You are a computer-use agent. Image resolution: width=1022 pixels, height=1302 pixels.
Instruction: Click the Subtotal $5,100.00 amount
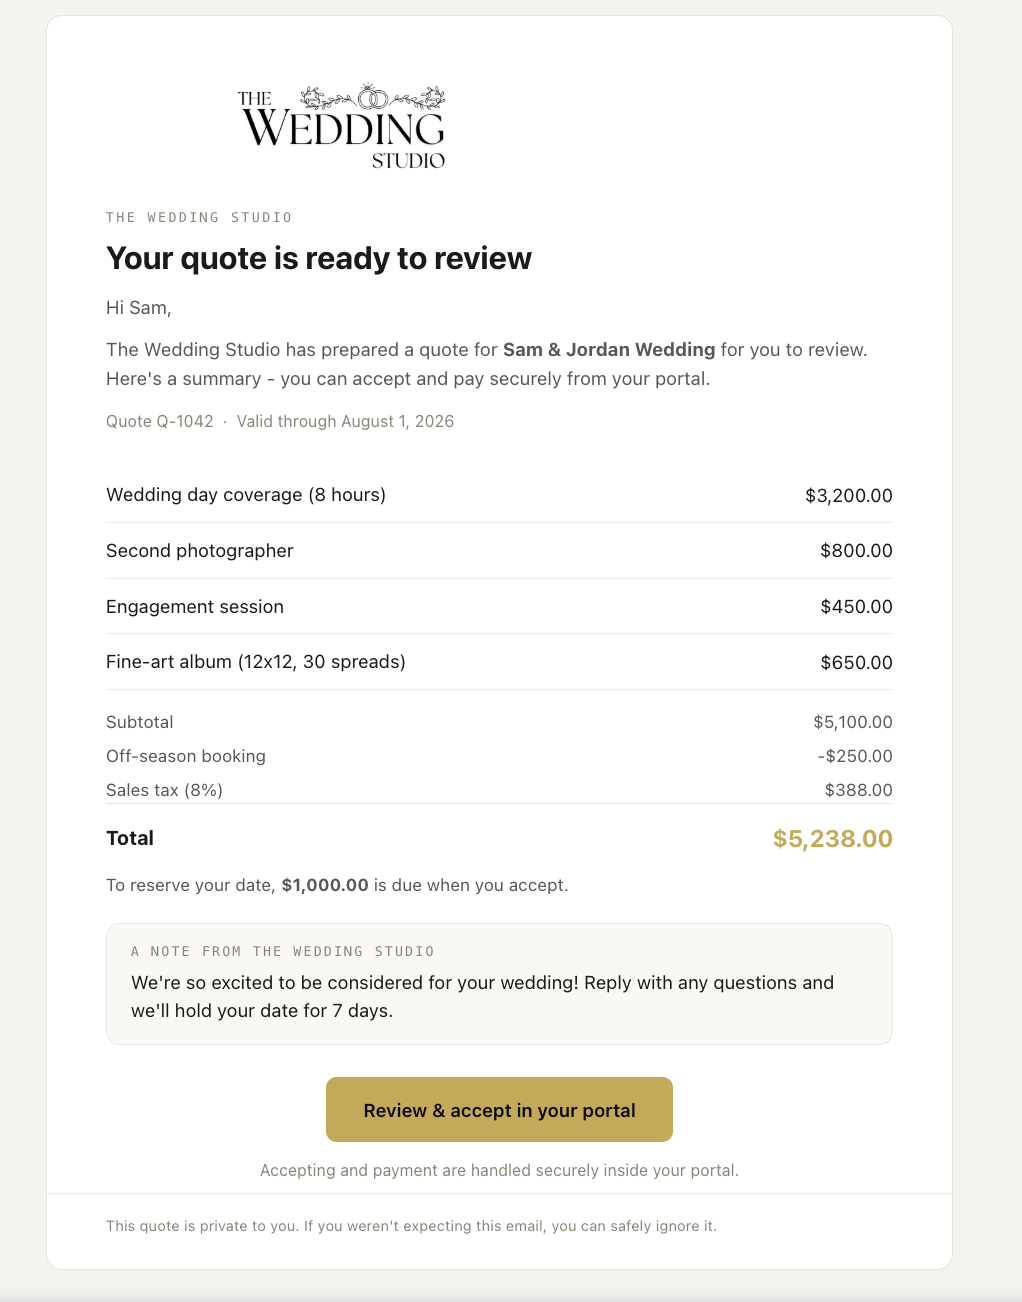point(853,722)
